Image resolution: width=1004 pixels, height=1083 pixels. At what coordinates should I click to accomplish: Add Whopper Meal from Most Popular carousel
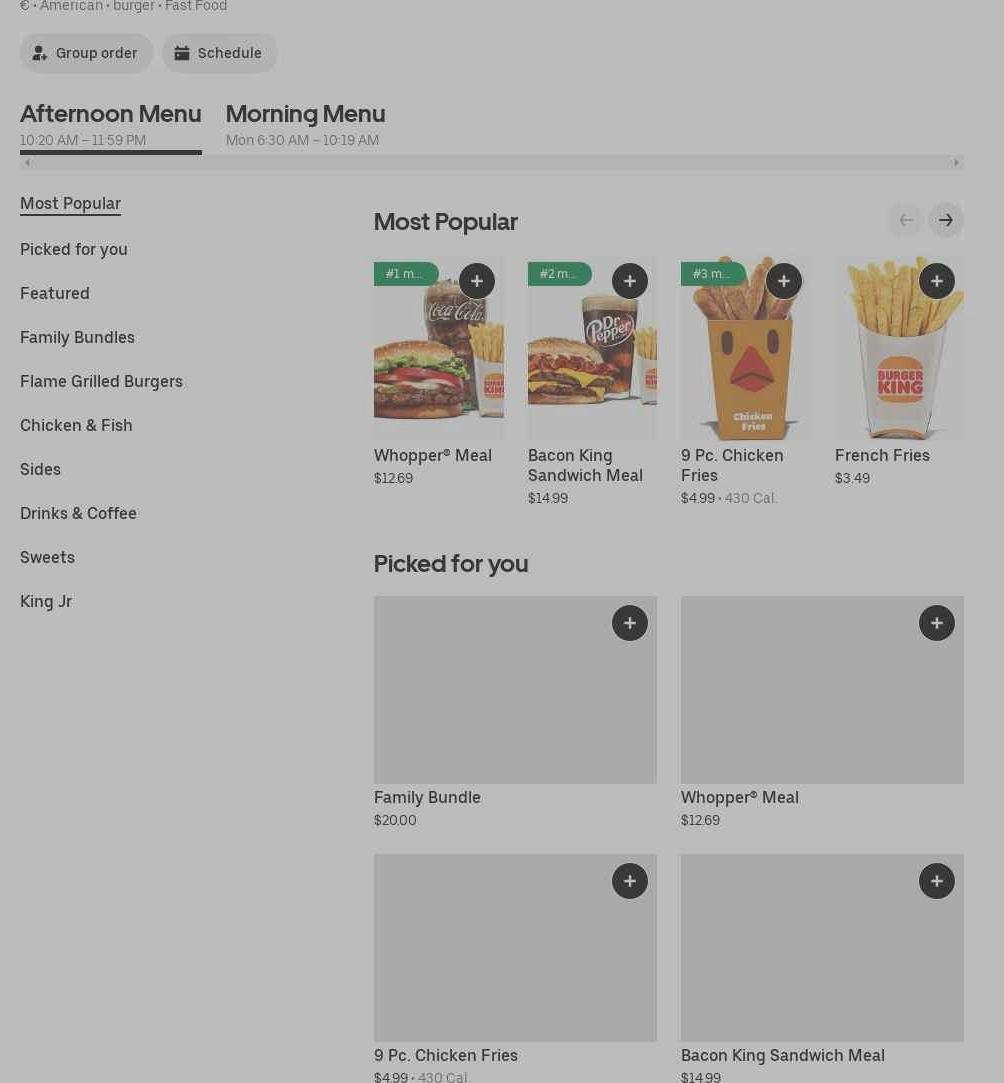[477, 281]
